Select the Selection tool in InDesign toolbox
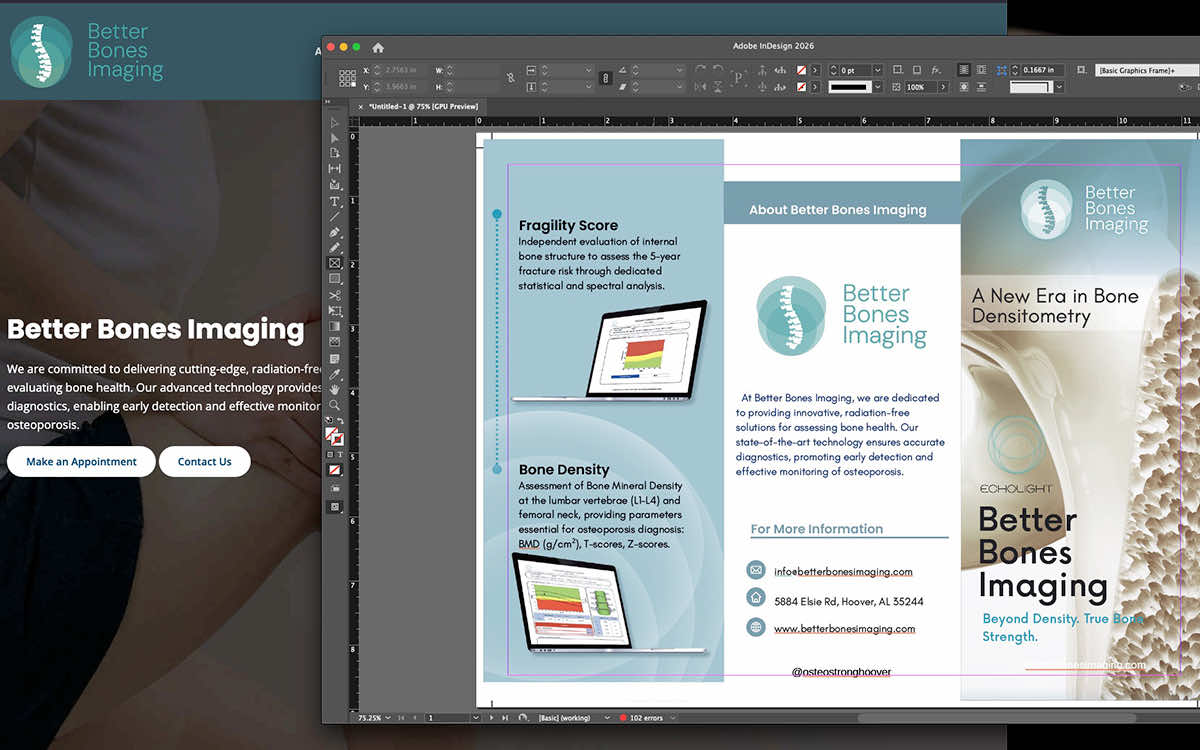This screenshot has width=1200, height=750. pos(335,123)
